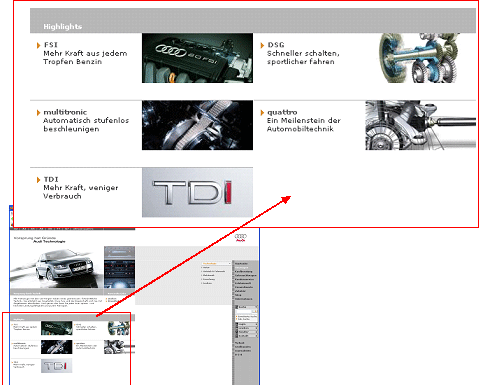The width and height of the screenshot is (480, 385).
Task: Click the search field in grey sidebar
Action: click(x=245, y=311)
